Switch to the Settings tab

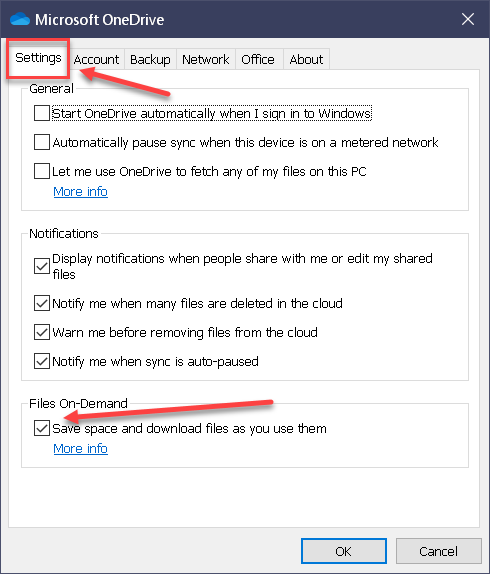tap(38, 58)
